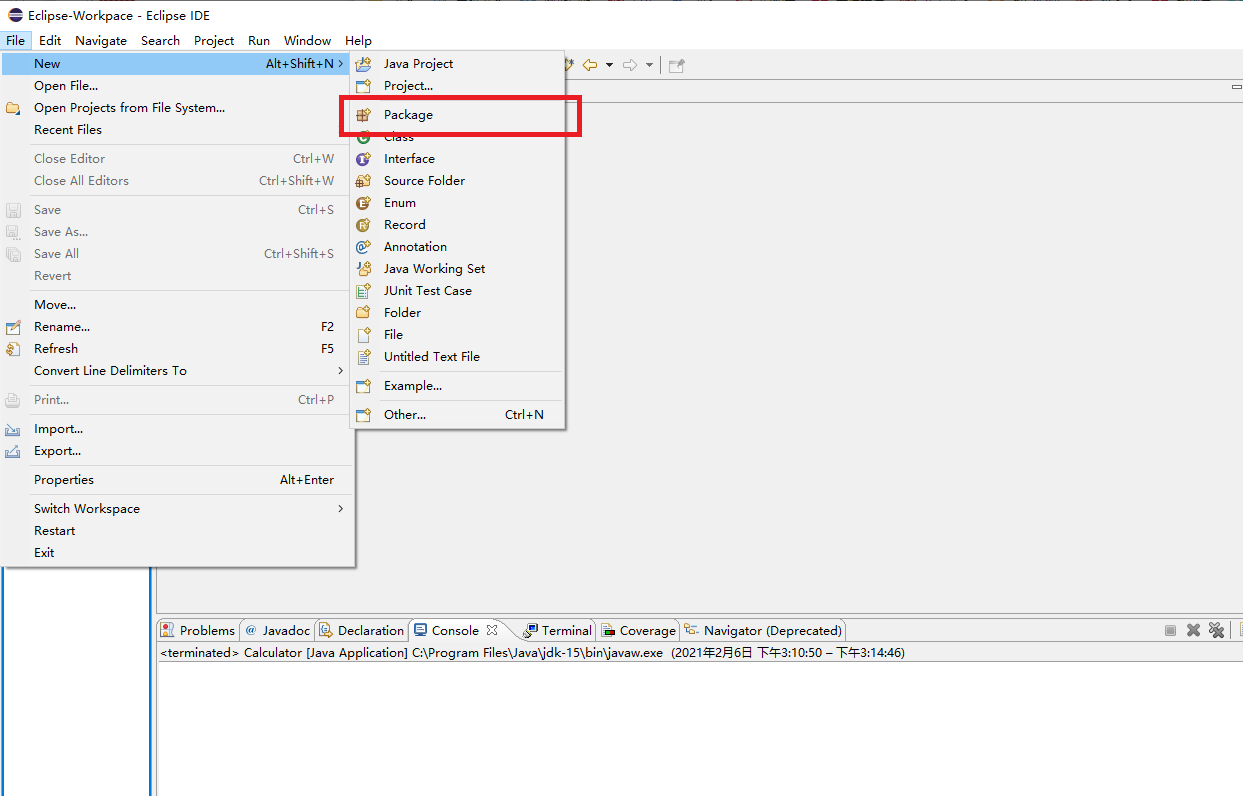The image size is (1243, 796).
Task: Close the Console tab with its X
Action: coord(492,631)
